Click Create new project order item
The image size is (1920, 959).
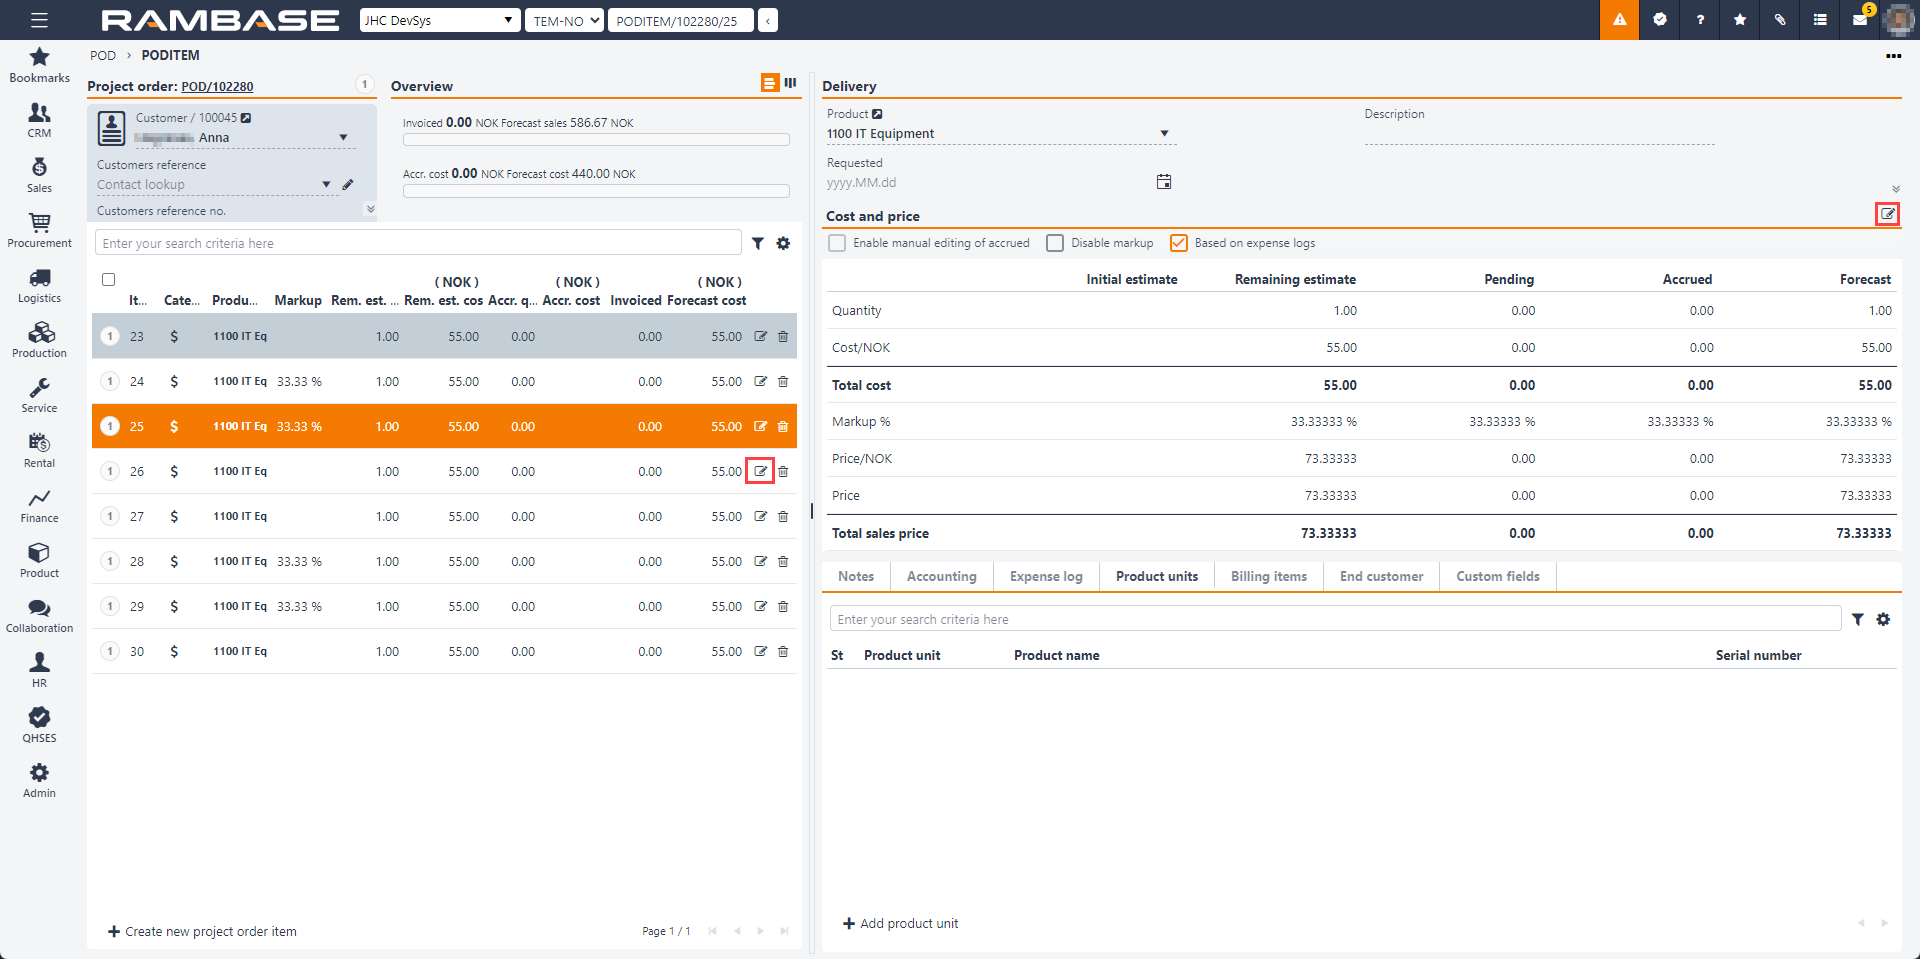[203, 931]
